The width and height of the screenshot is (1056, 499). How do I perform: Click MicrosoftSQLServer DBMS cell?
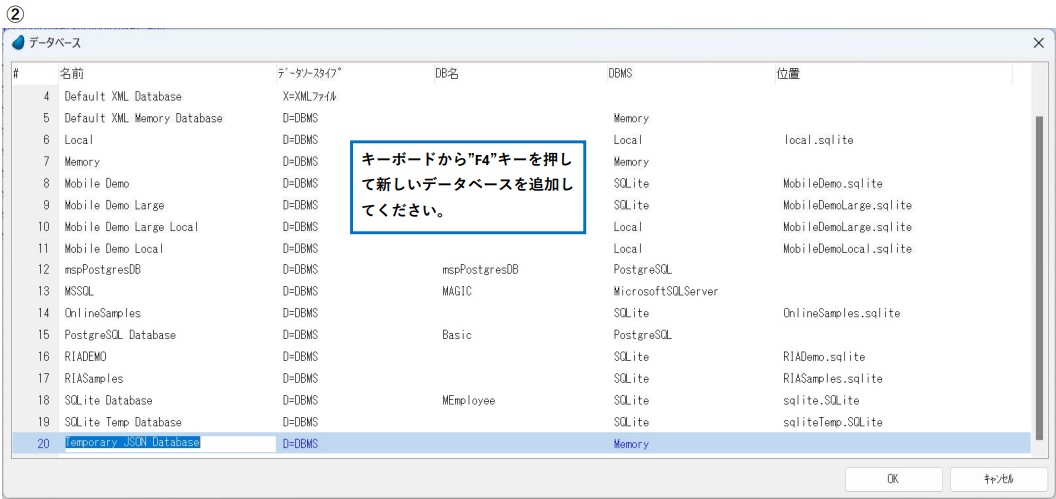(x=665, y=291)
